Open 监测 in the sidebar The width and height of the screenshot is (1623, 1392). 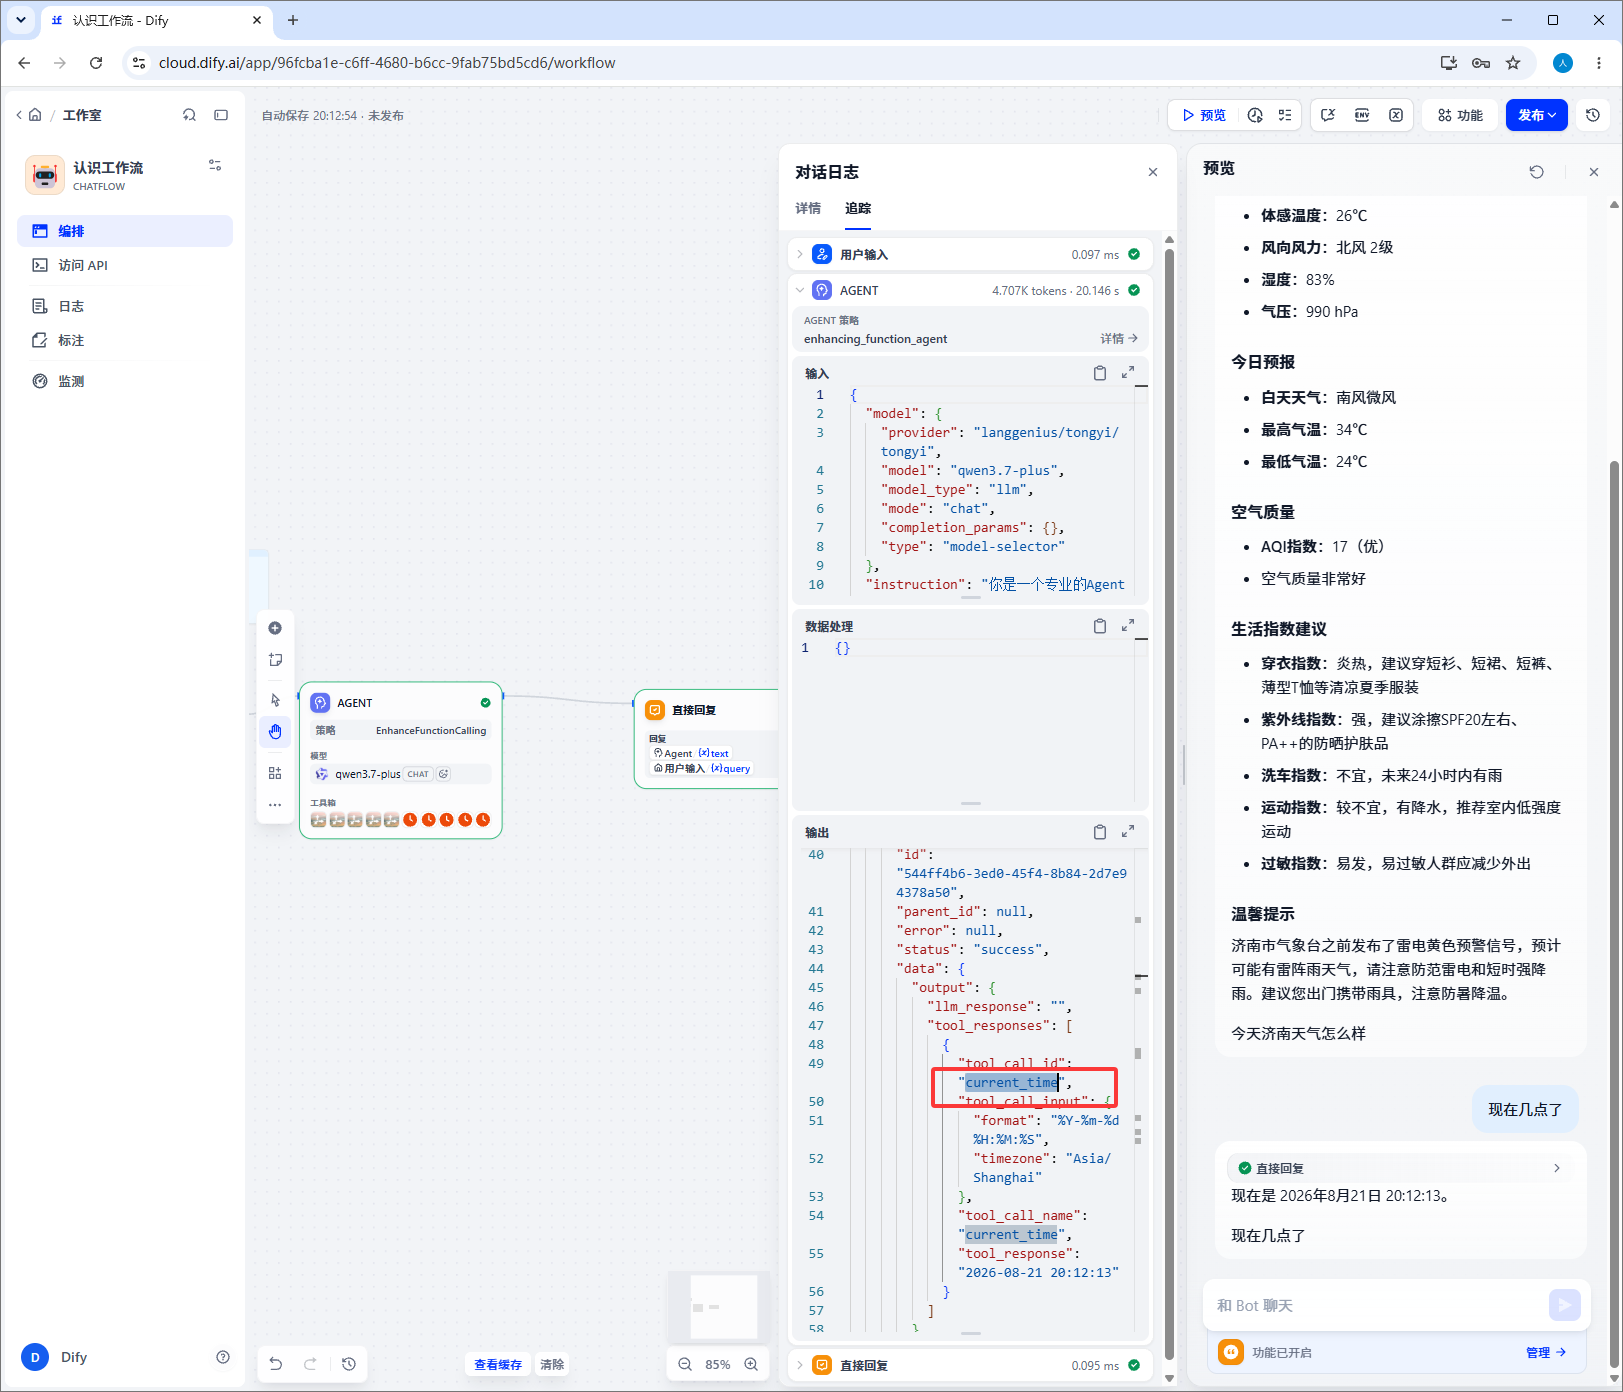(x=125, y=381)
